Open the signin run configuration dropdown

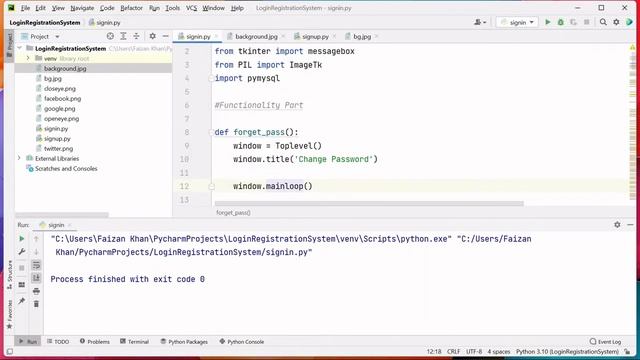[x=517, y=22]
